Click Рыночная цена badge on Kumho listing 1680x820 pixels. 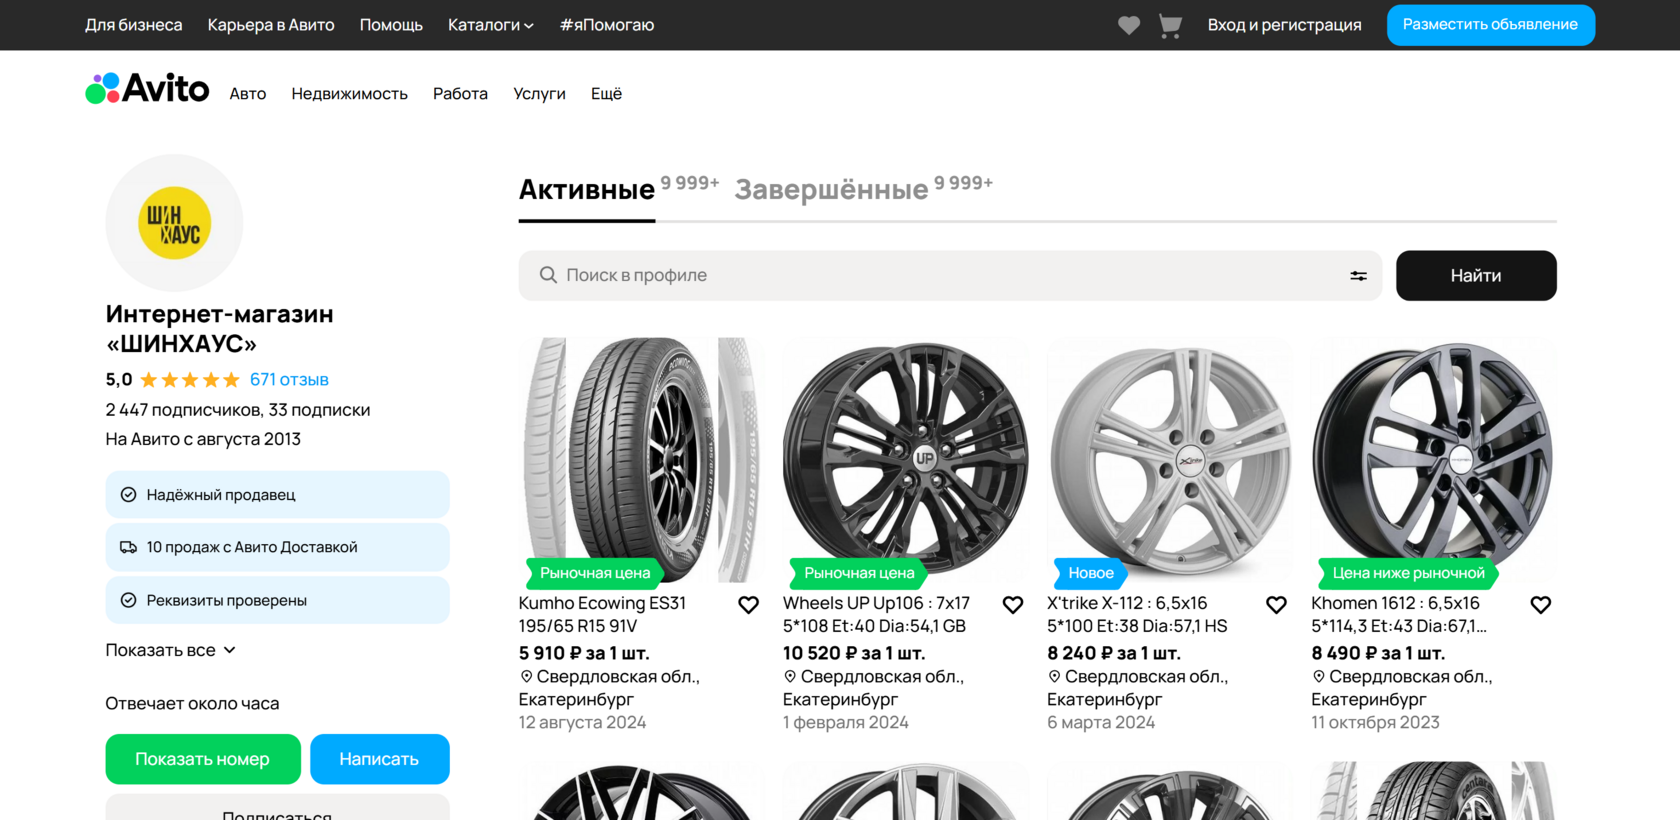[x=595, y=573]
